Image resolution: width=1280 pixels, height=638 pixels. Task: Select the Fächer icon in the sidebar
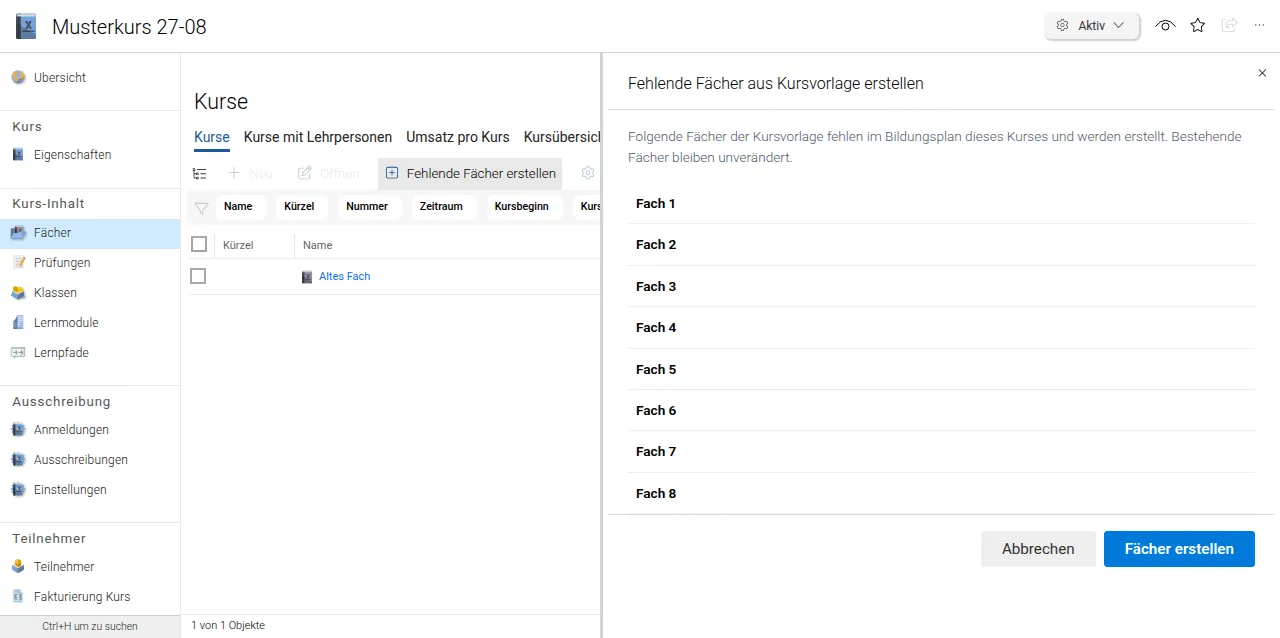pos(18,233)
